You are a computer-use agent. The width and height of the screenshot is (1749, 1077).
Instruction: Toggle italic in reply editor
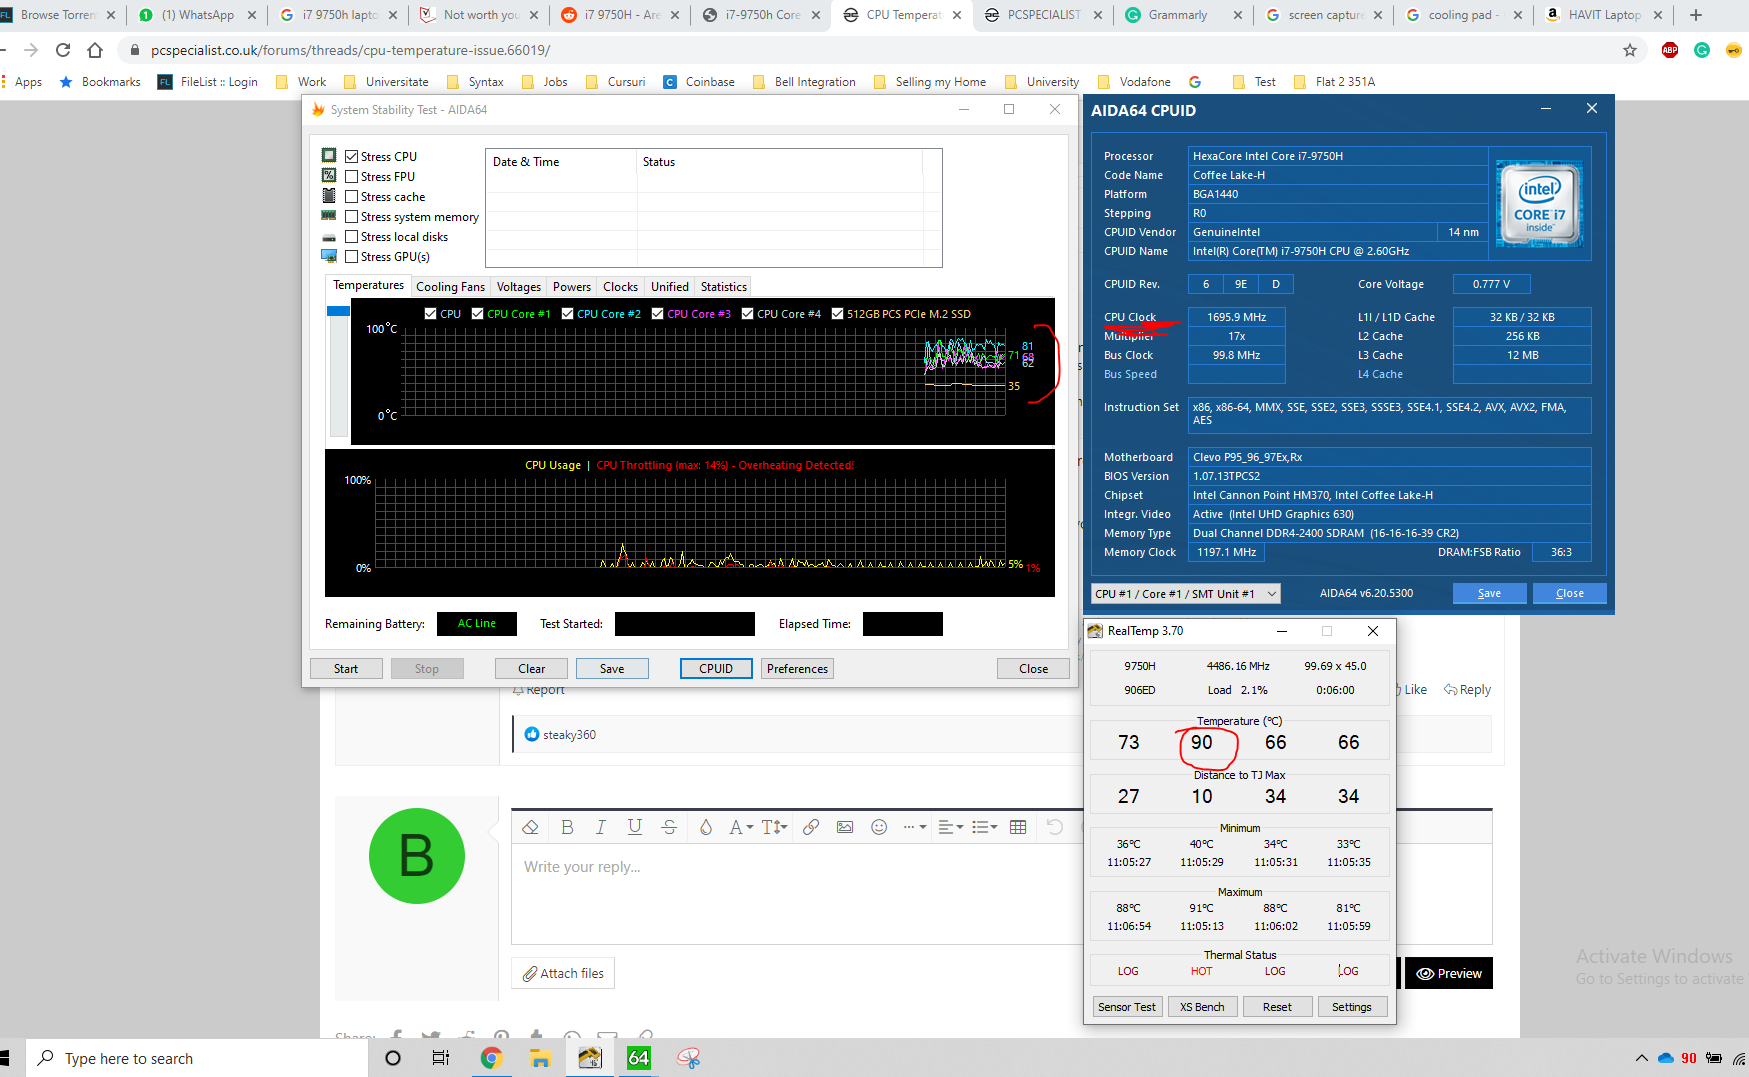[x=600, y=827]
